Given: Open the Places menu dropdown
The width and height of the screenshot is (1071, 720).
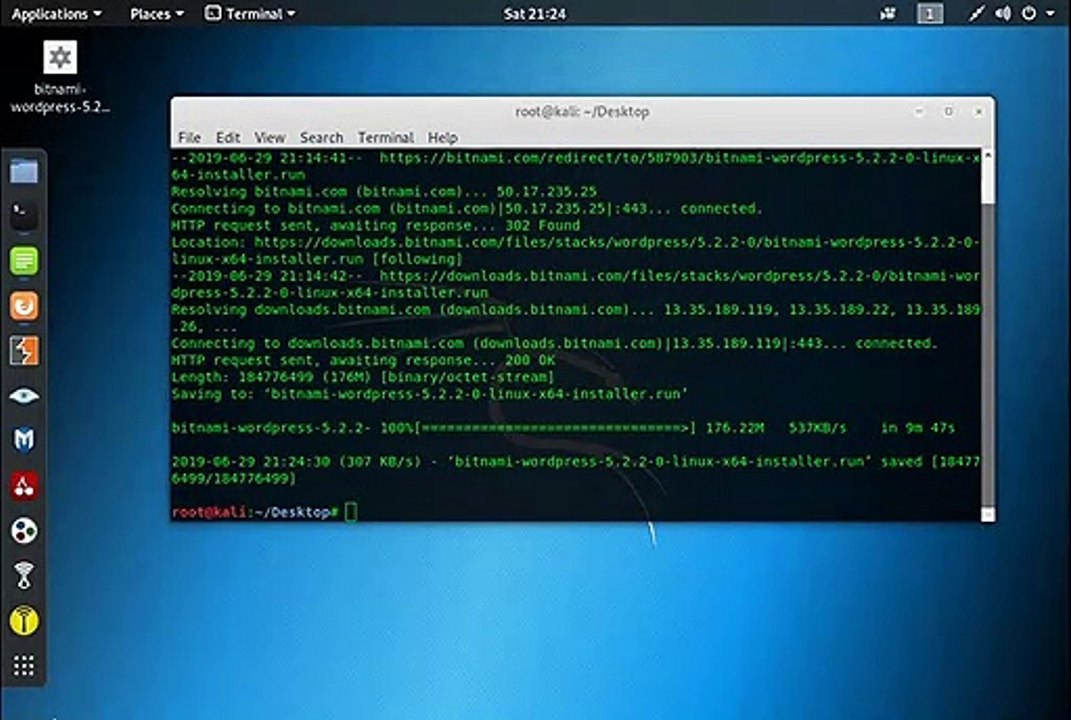Looking at the screenshot, I should [156, 14].
